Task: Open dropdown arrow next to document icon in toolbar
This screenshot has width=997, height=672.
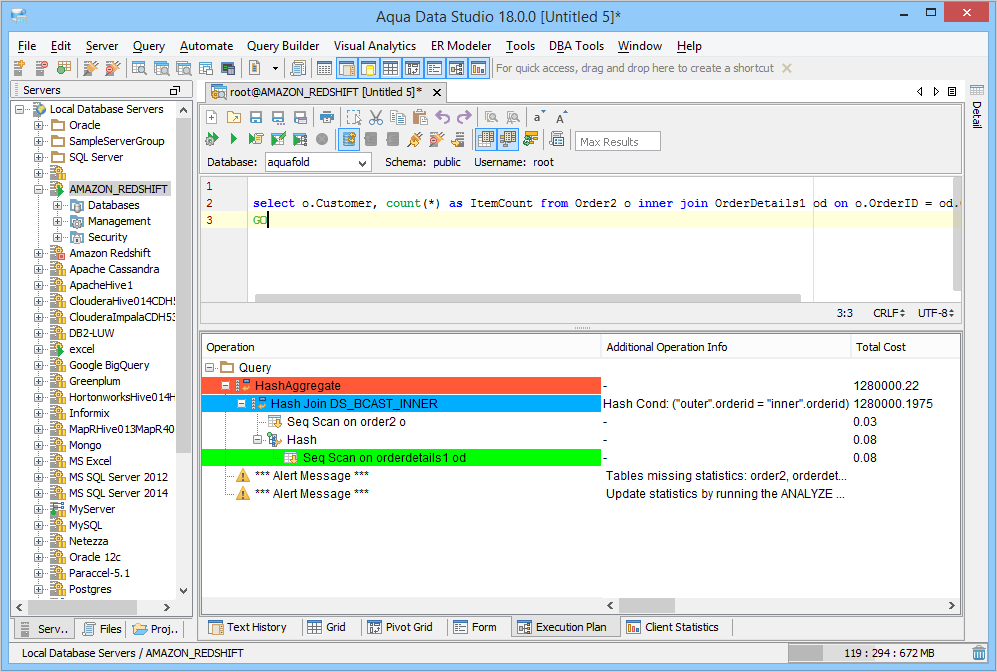Action: 275,68
